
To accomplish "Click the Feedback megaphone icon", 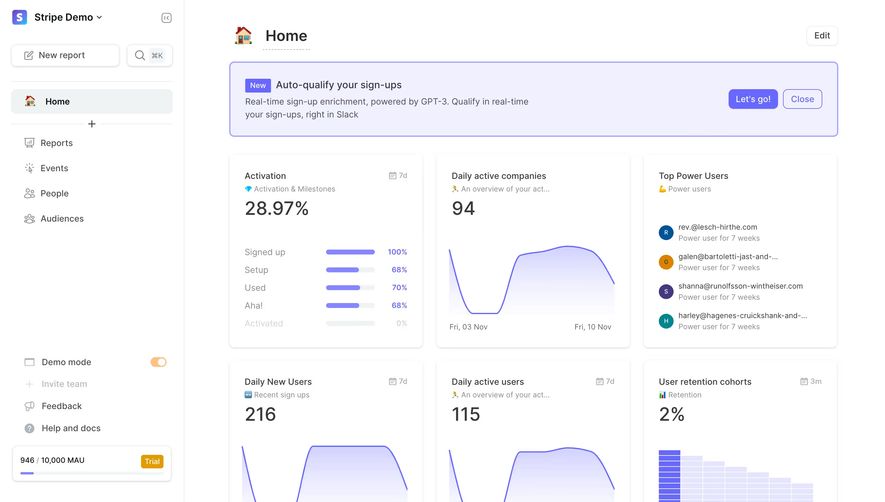I will [x=29, y=406].
